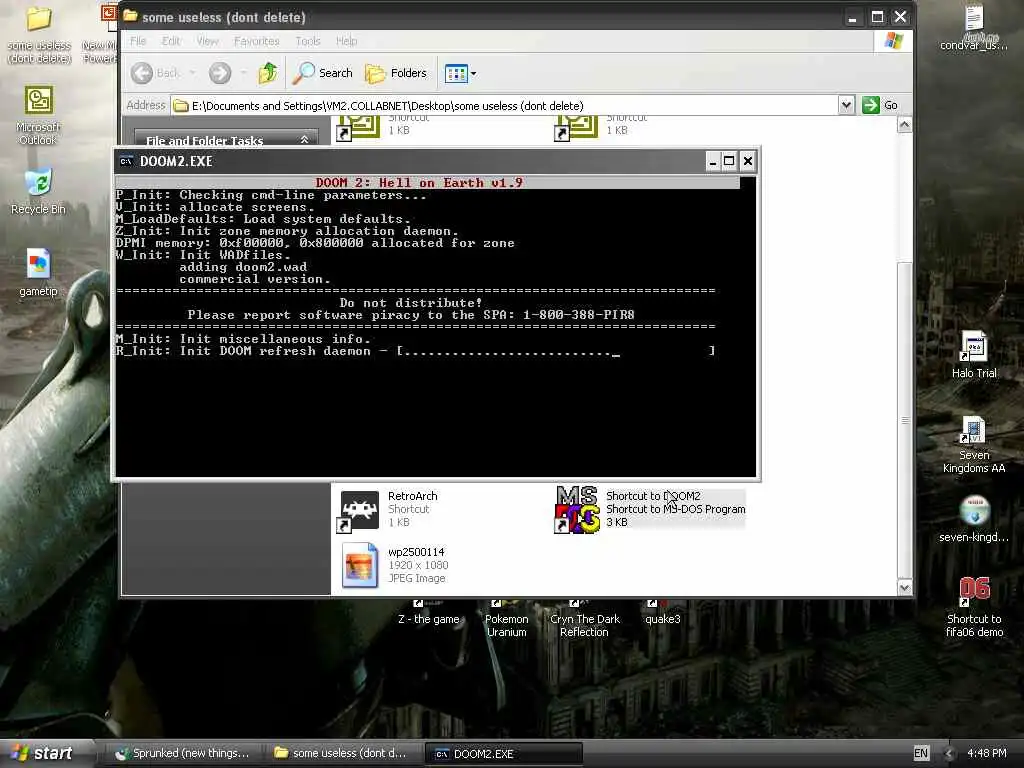Click the scroll up arrow in the Explorer window
This screenshot has width=1024, height=768.
pos(904,125)
